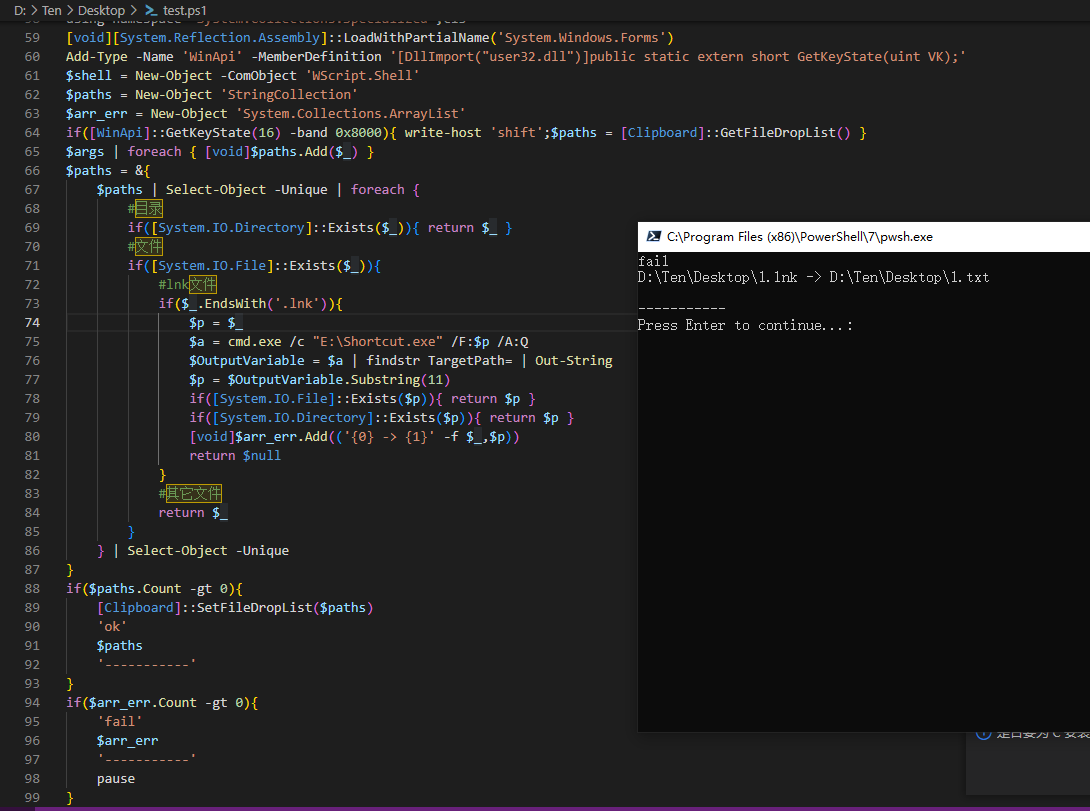Click the pwsh.exe console window icon

point(653,237)
